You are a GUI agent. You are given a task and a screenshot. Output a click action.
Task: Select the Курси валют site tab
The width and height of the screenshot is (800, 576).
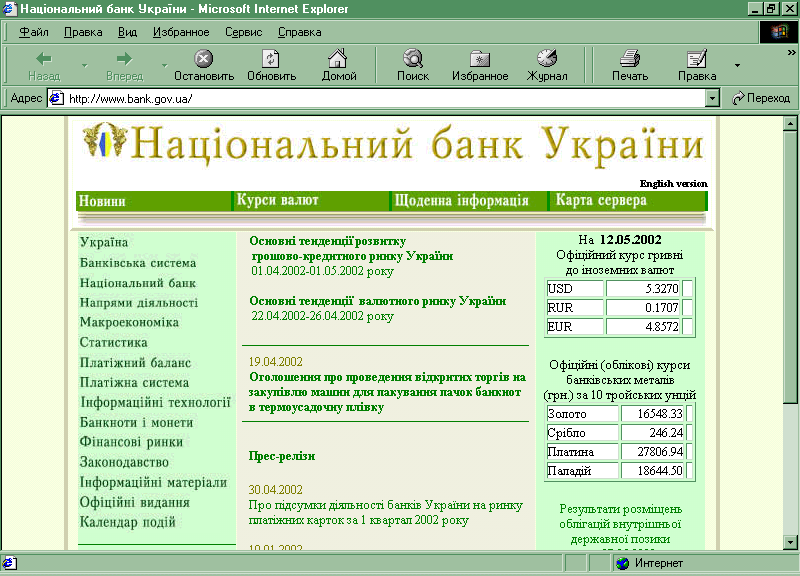(x=277, y=201)
